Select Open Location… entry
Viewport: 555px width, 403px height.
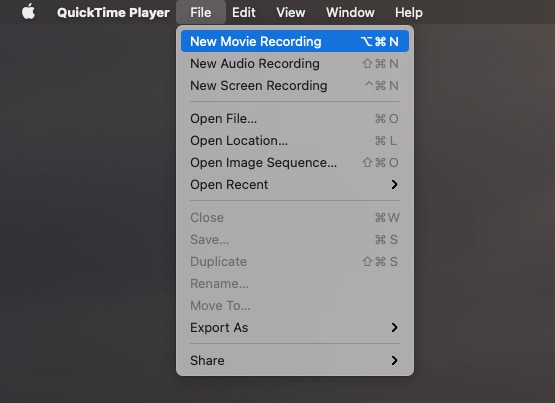(295, 140)
